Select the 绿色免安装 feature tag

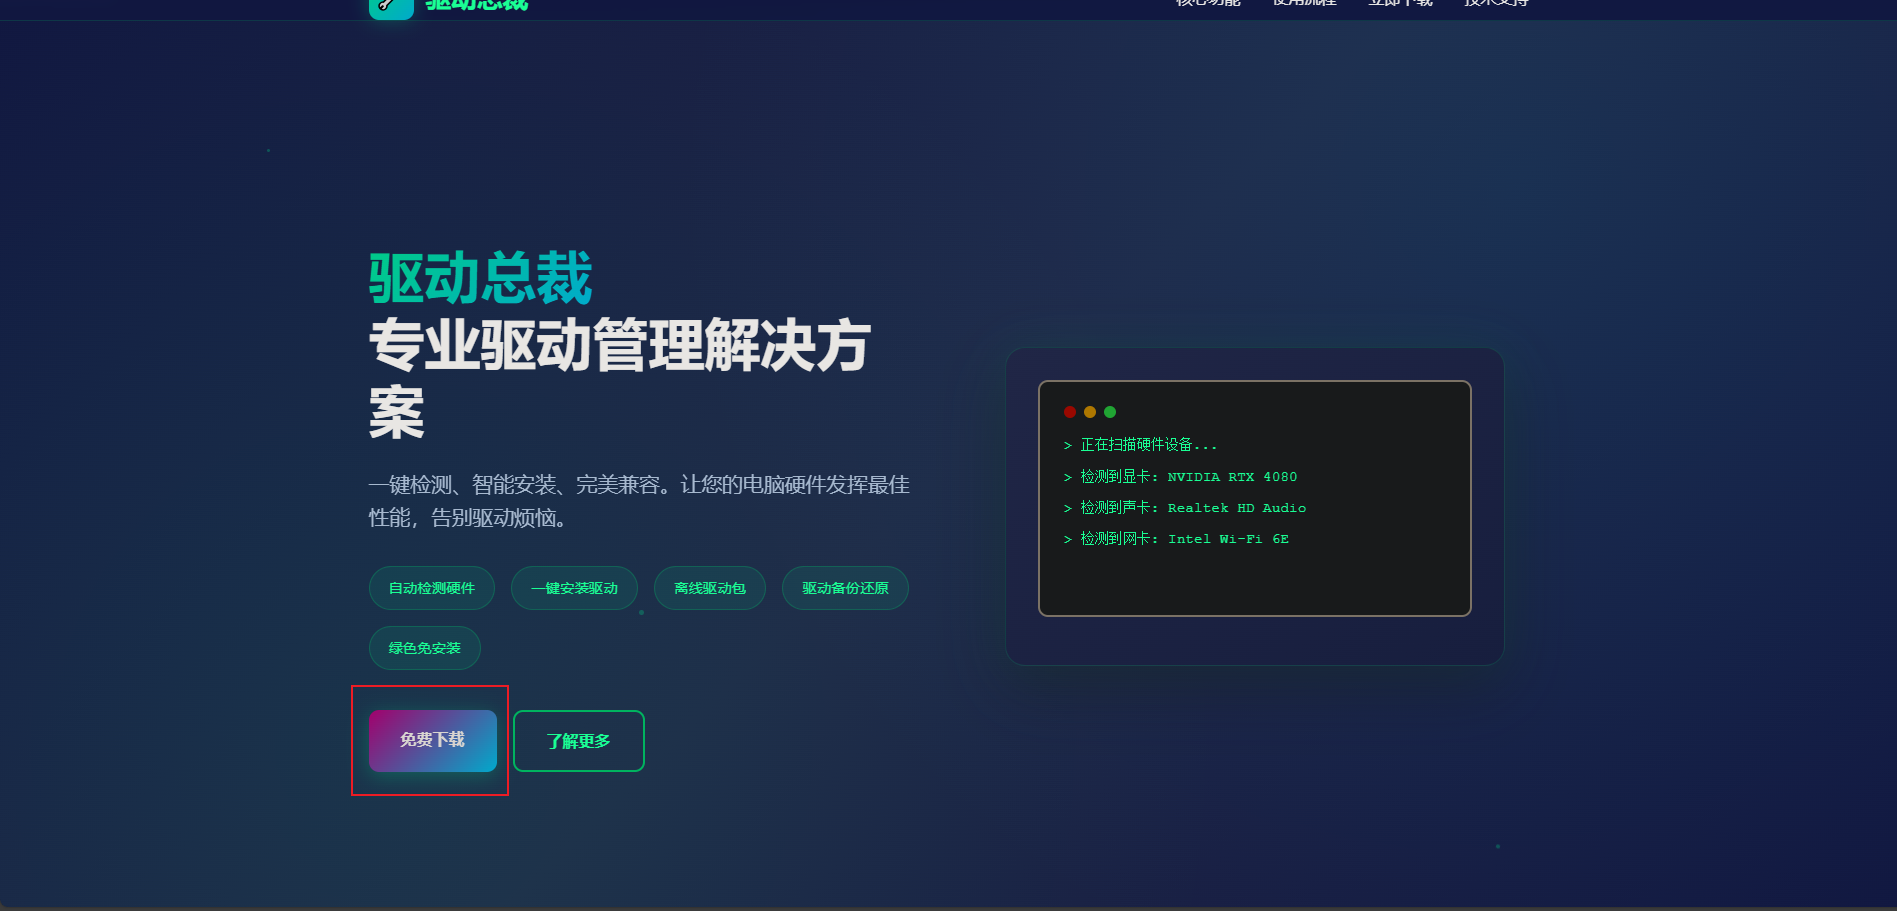(x=424, y=648)
